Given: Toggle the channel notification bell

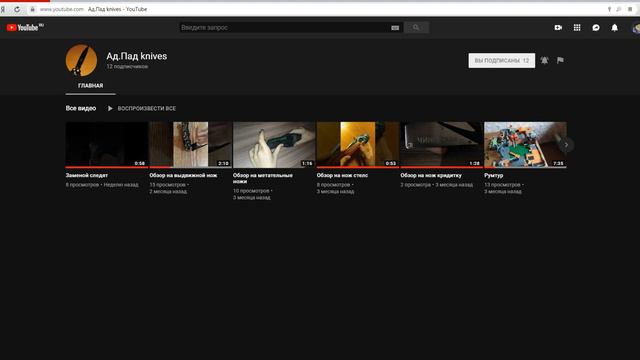Looking at the screenshot, I should tap(544, 60).
